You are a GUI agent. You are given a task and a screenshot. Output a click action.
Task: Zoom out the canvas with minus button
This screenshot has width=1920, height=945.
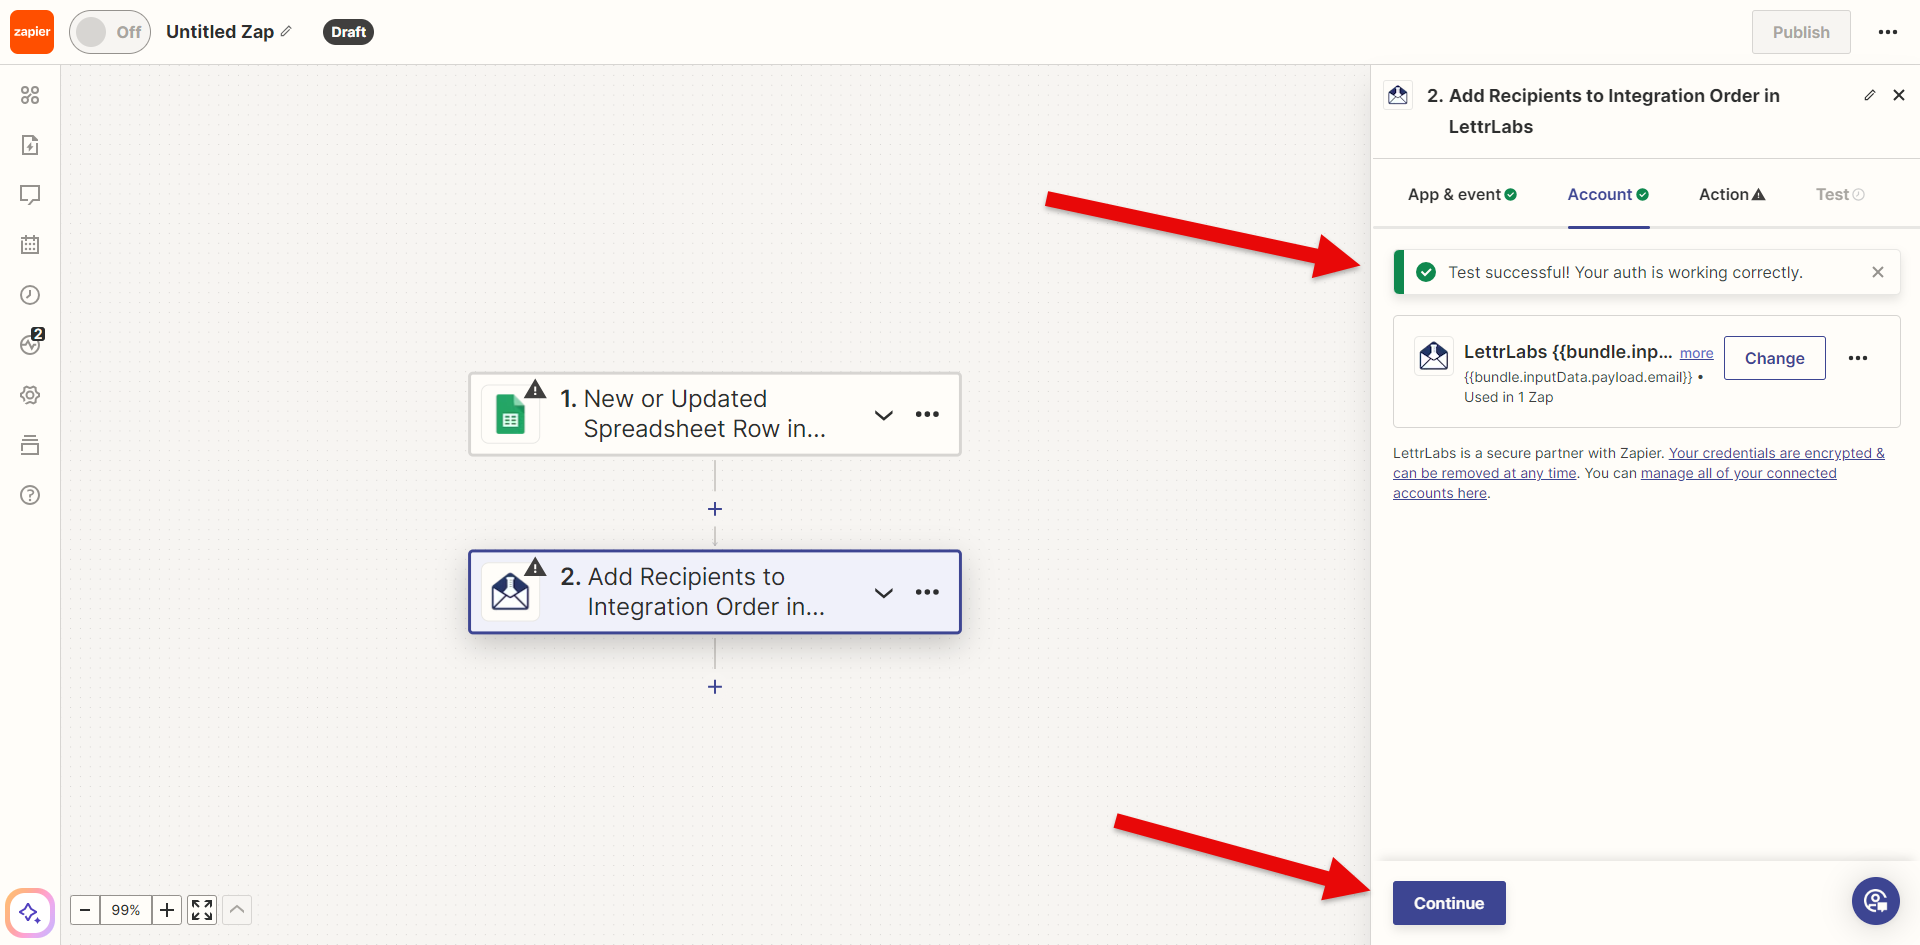point(85,910)
